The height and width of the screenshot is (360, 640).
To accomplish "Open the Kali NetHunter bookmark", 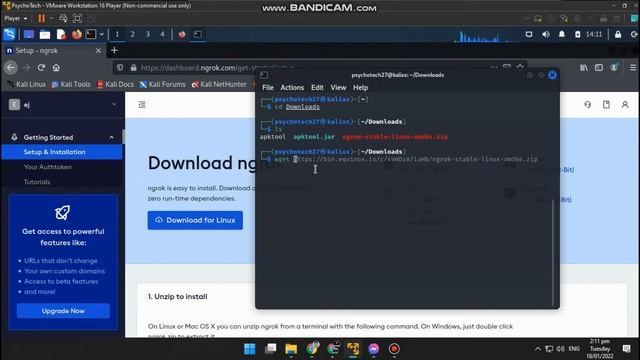I will [x=219, y=84].
